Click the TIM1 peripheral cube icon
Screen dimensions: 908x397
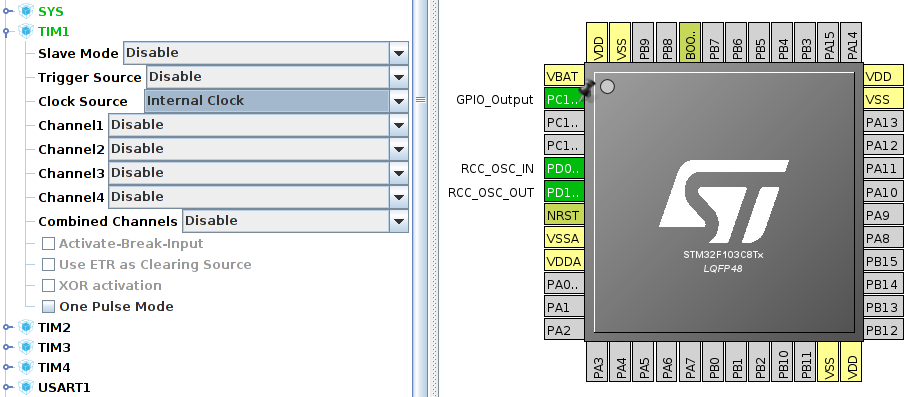click(x=25, y=31)
